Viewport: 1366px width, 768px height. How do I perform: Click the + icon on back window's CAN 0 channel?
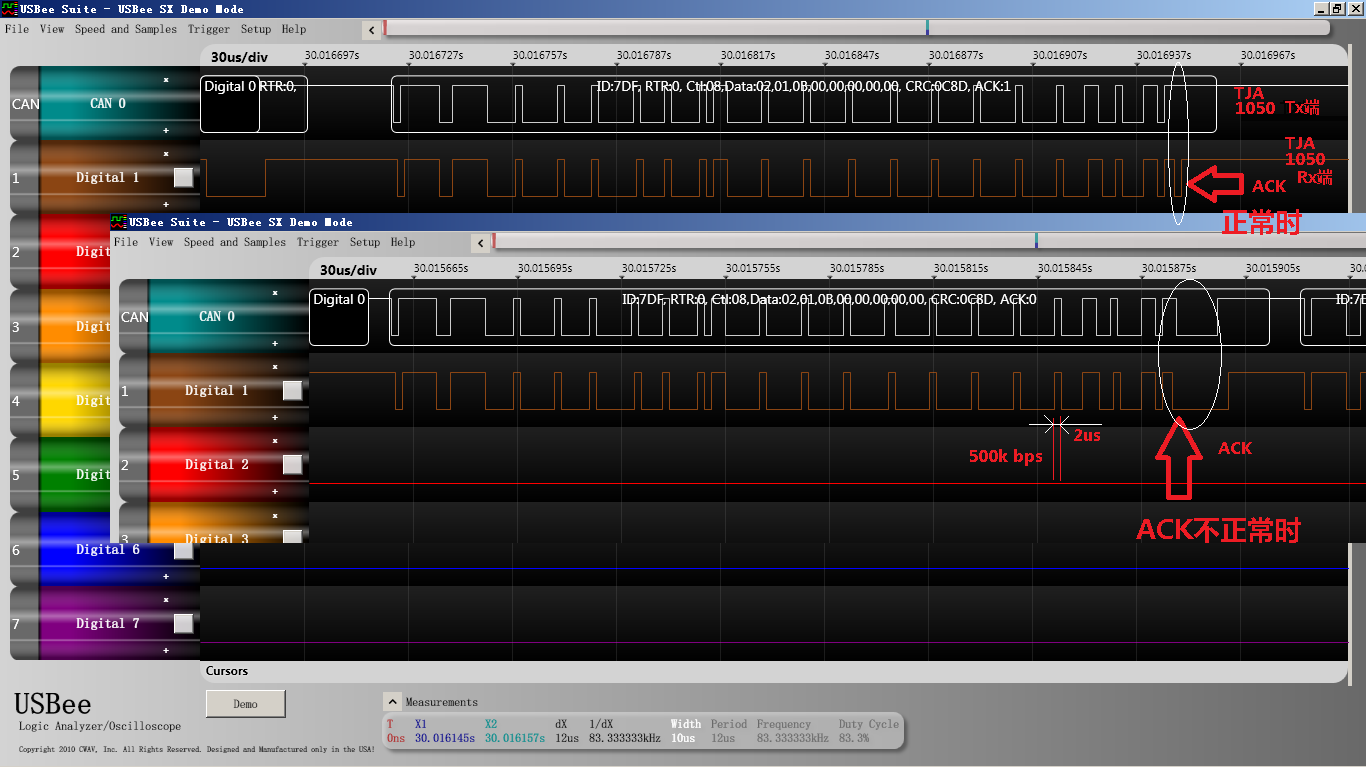[166, 130]
